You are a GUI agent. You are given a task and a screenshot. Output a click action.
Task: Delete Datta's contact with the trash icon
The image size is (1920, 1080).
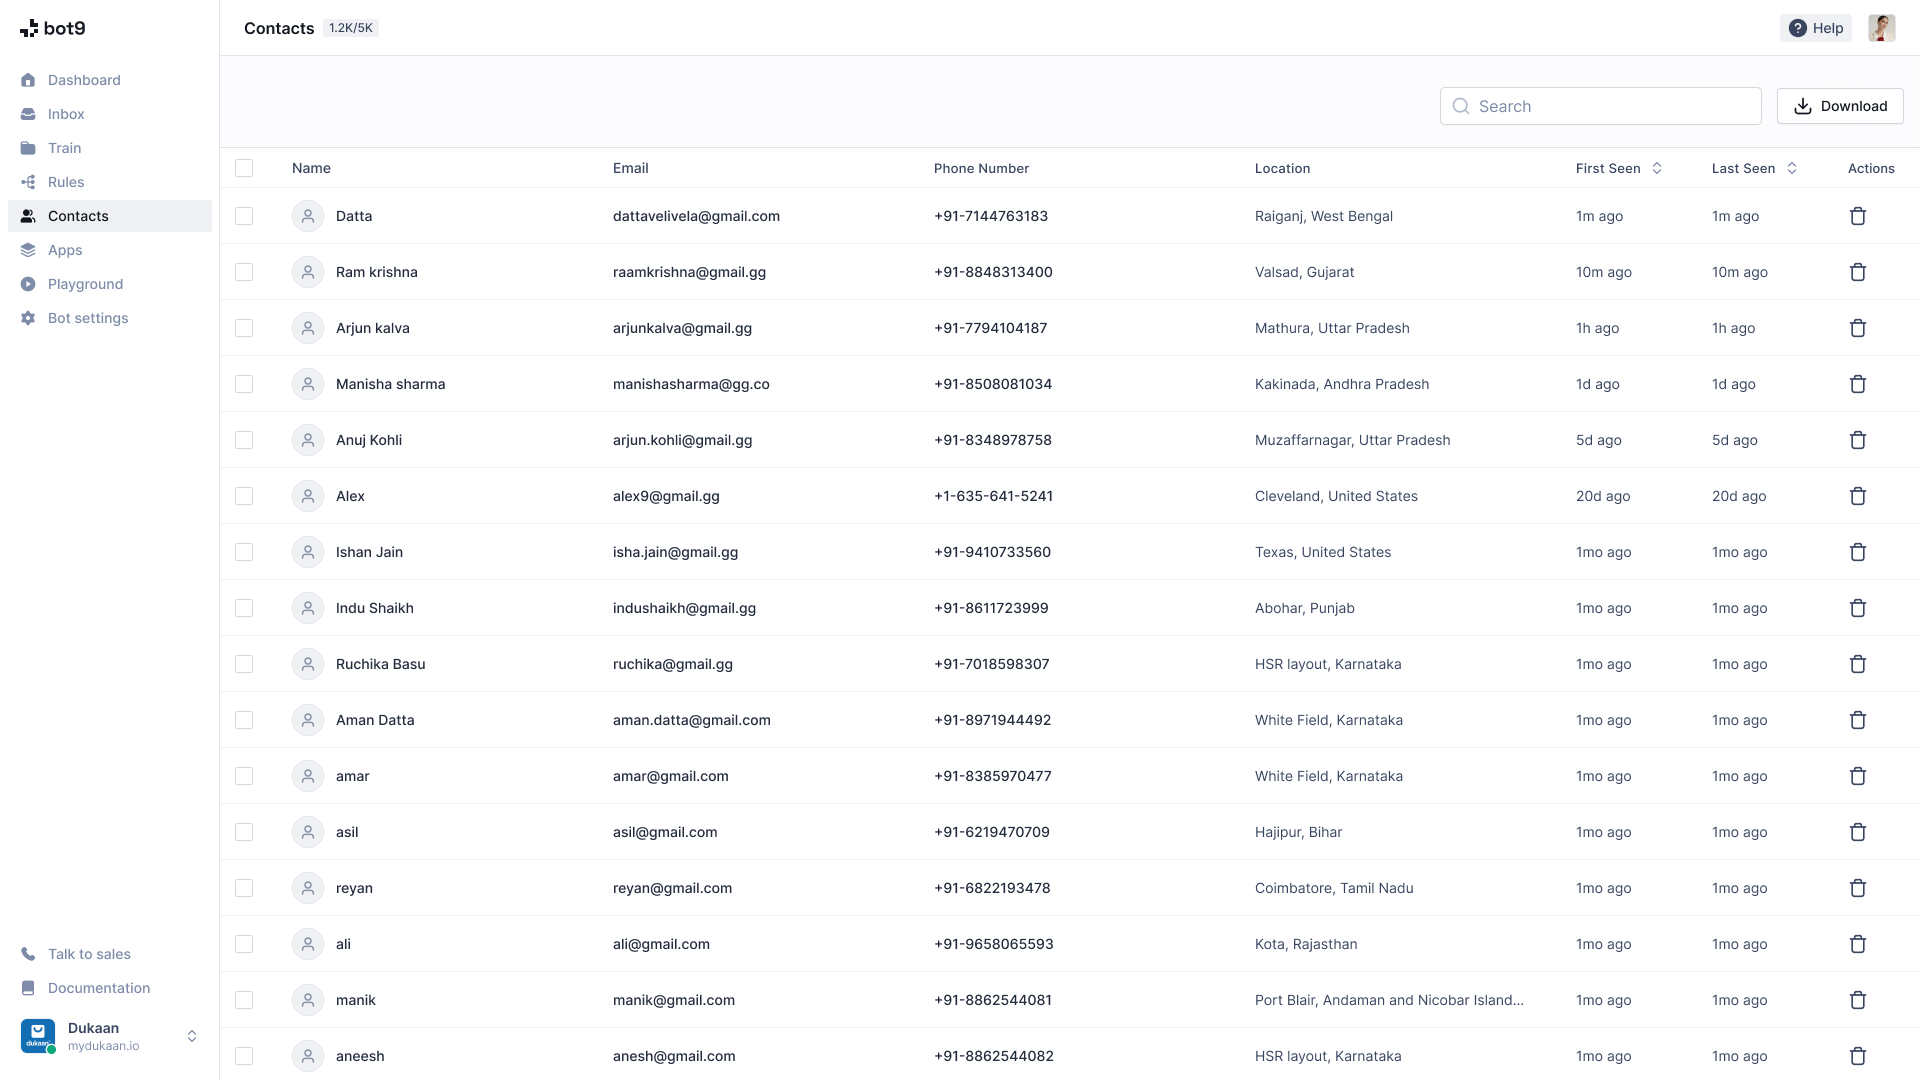(1857, 216)
